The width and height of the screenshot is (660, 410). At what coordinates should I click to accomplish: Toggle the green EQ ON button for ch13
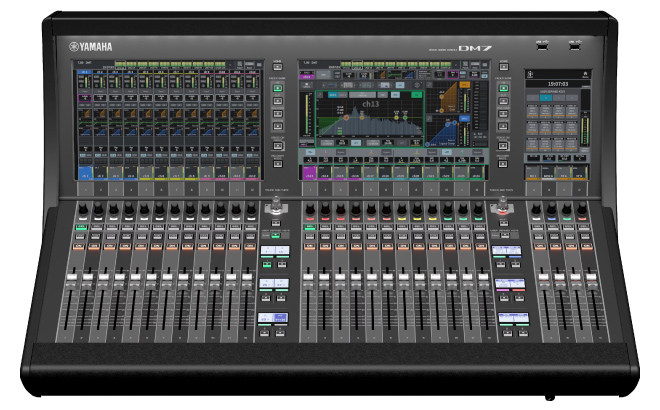click(x=416, y=95)
